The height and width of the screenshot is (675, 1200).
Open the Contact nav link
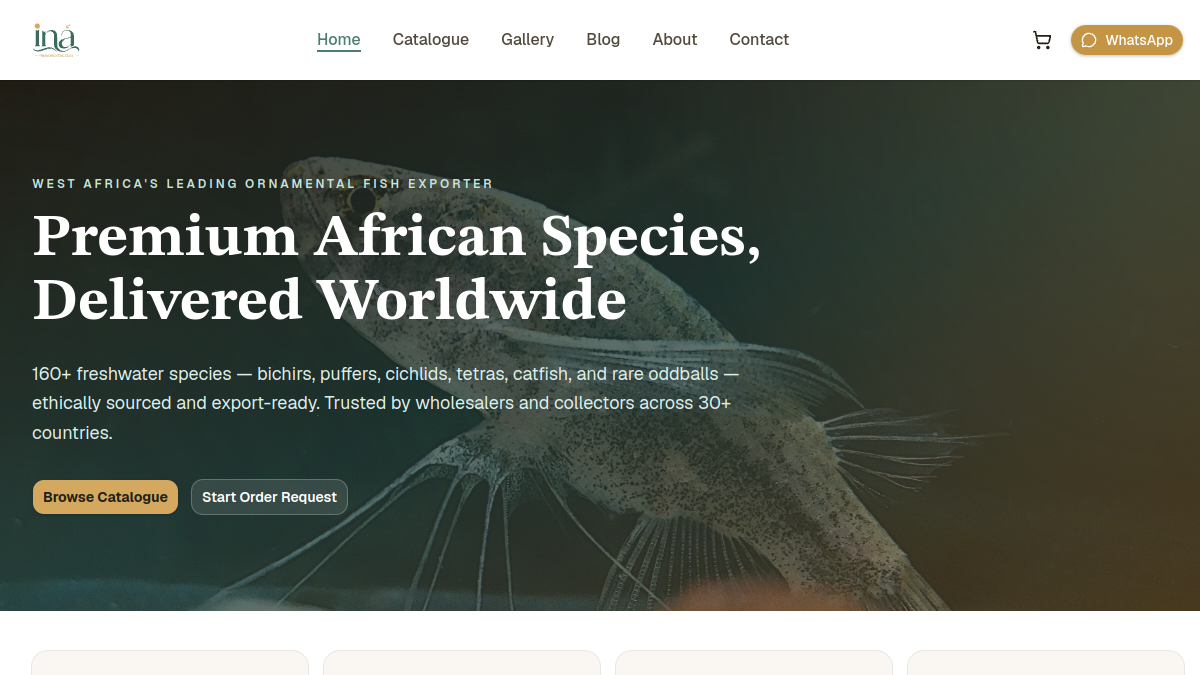pos(759,40)
